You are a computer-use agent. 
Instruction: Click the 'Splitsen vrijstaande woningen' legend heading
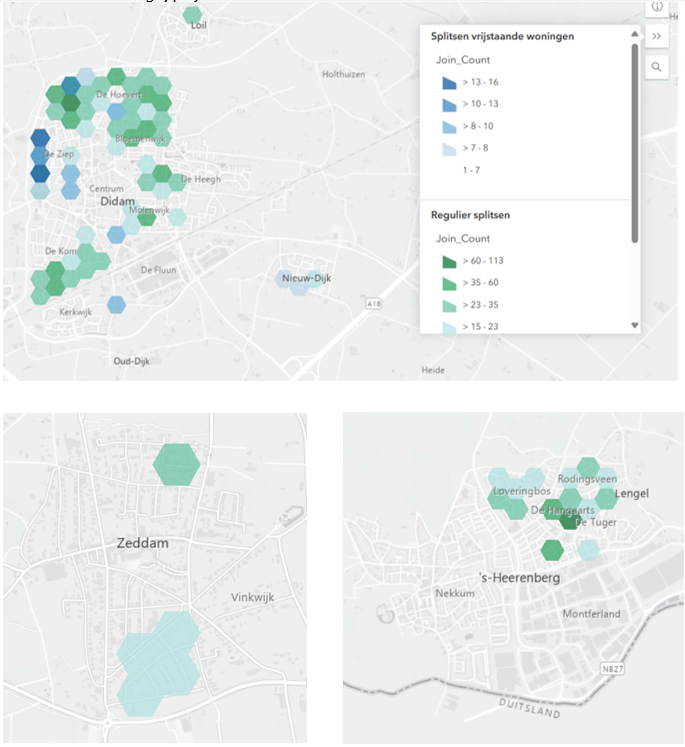coord(502,37)
